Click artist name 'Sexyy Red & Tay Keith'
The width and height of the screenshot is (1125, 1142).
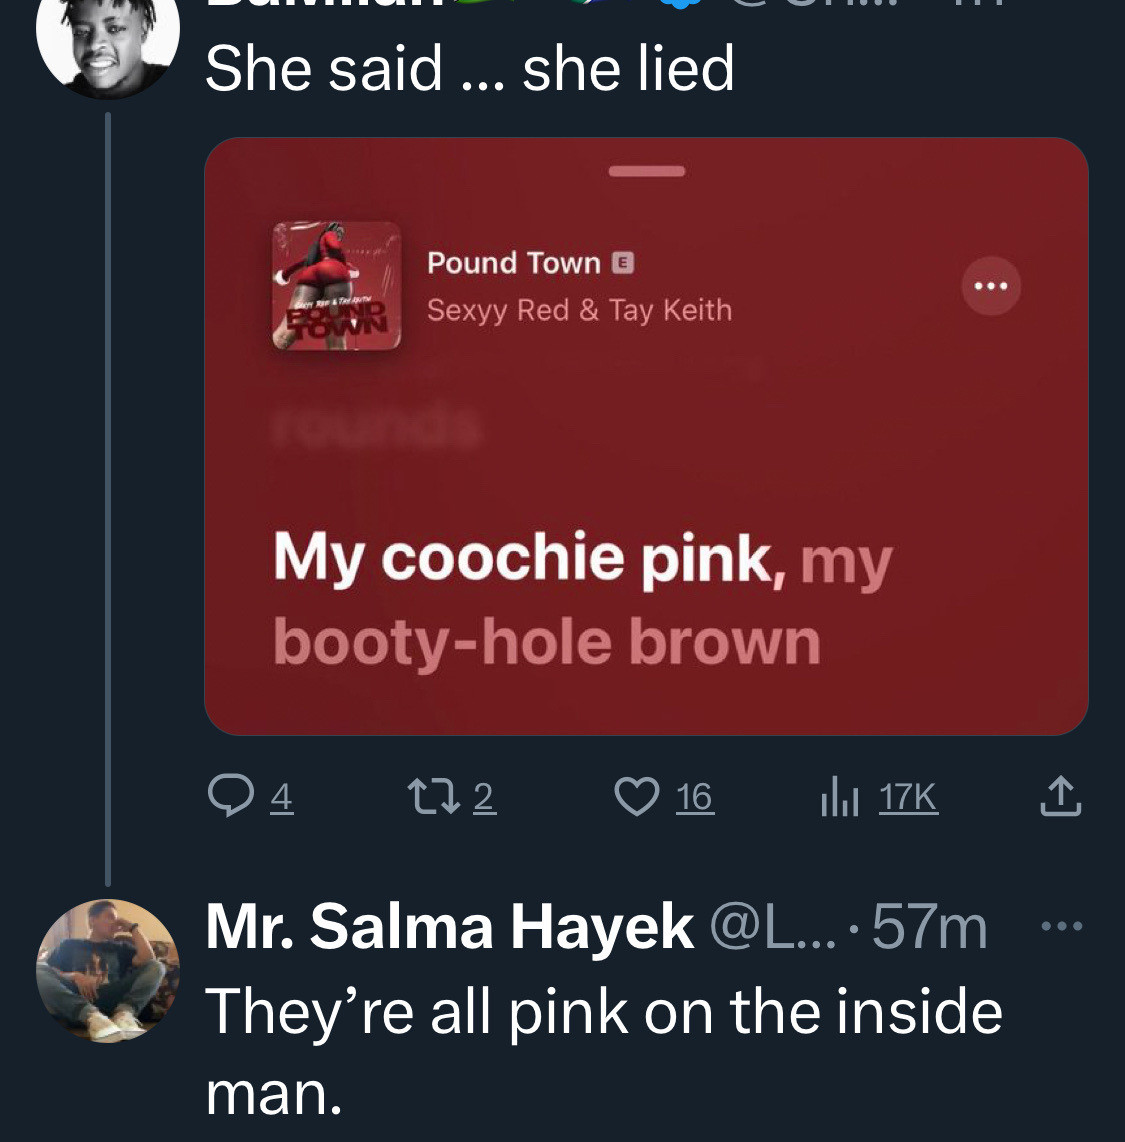pos(580,309)
